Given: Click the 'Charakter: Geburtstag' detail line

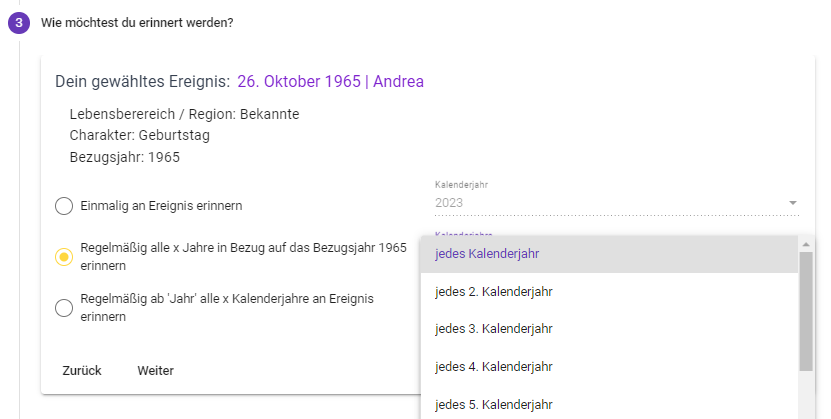Looking at the screenshot, I should [x=140, y=135].
